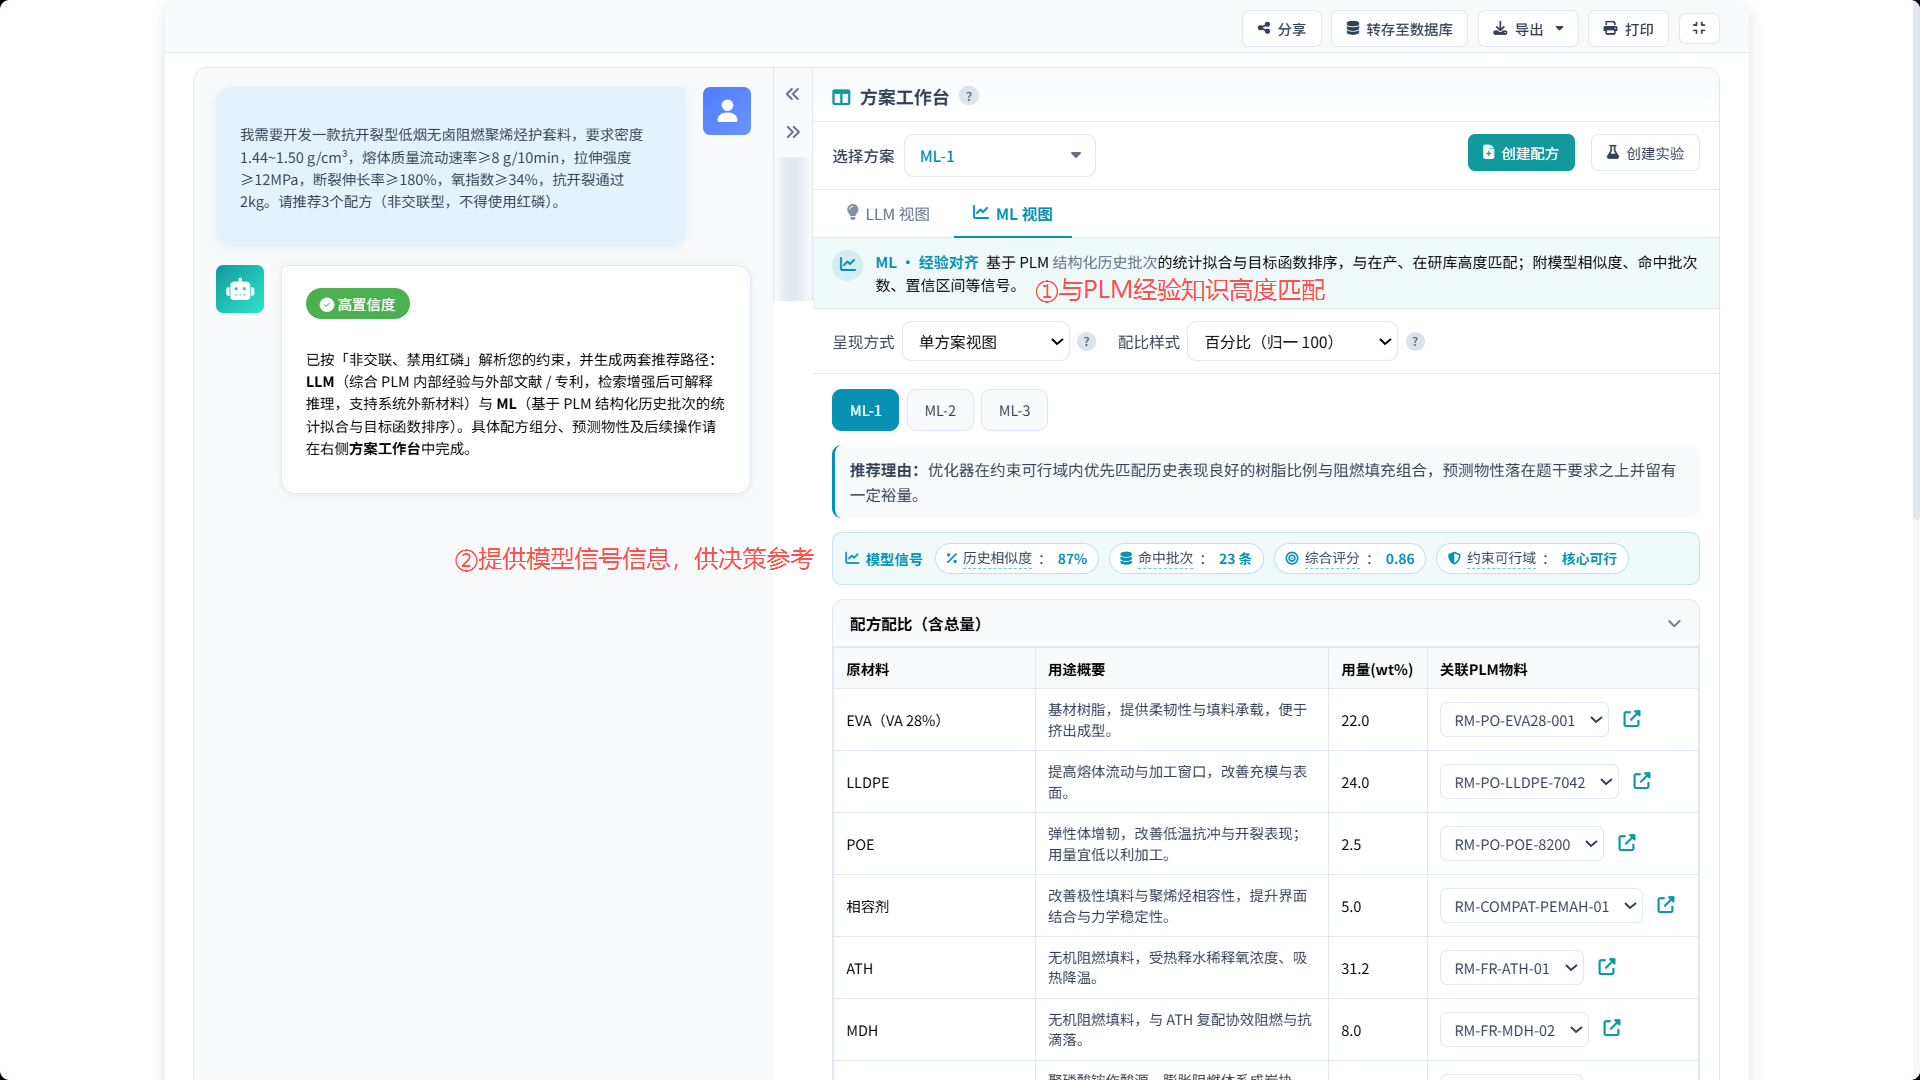The image size is (1920, 1080).
Task: Click the 分享 share button
Action: (x=1281, y=29)
